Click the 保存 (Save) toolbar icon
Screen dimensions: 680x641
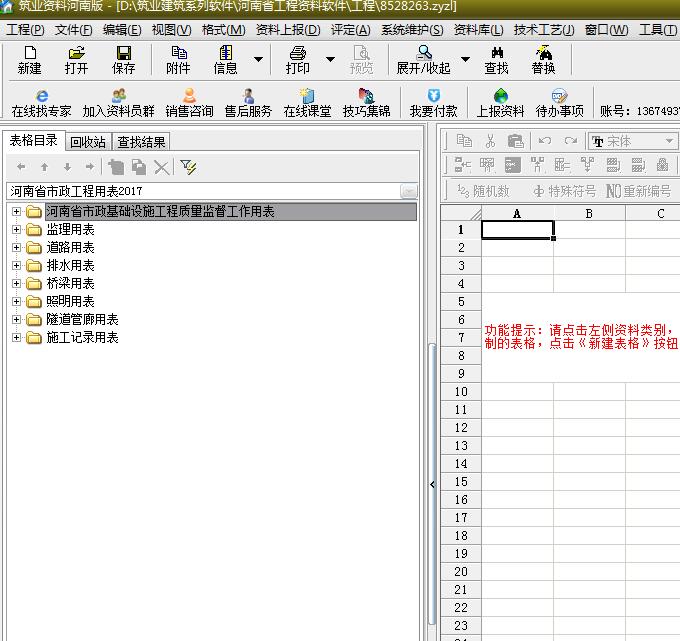(x=123, y=54)
